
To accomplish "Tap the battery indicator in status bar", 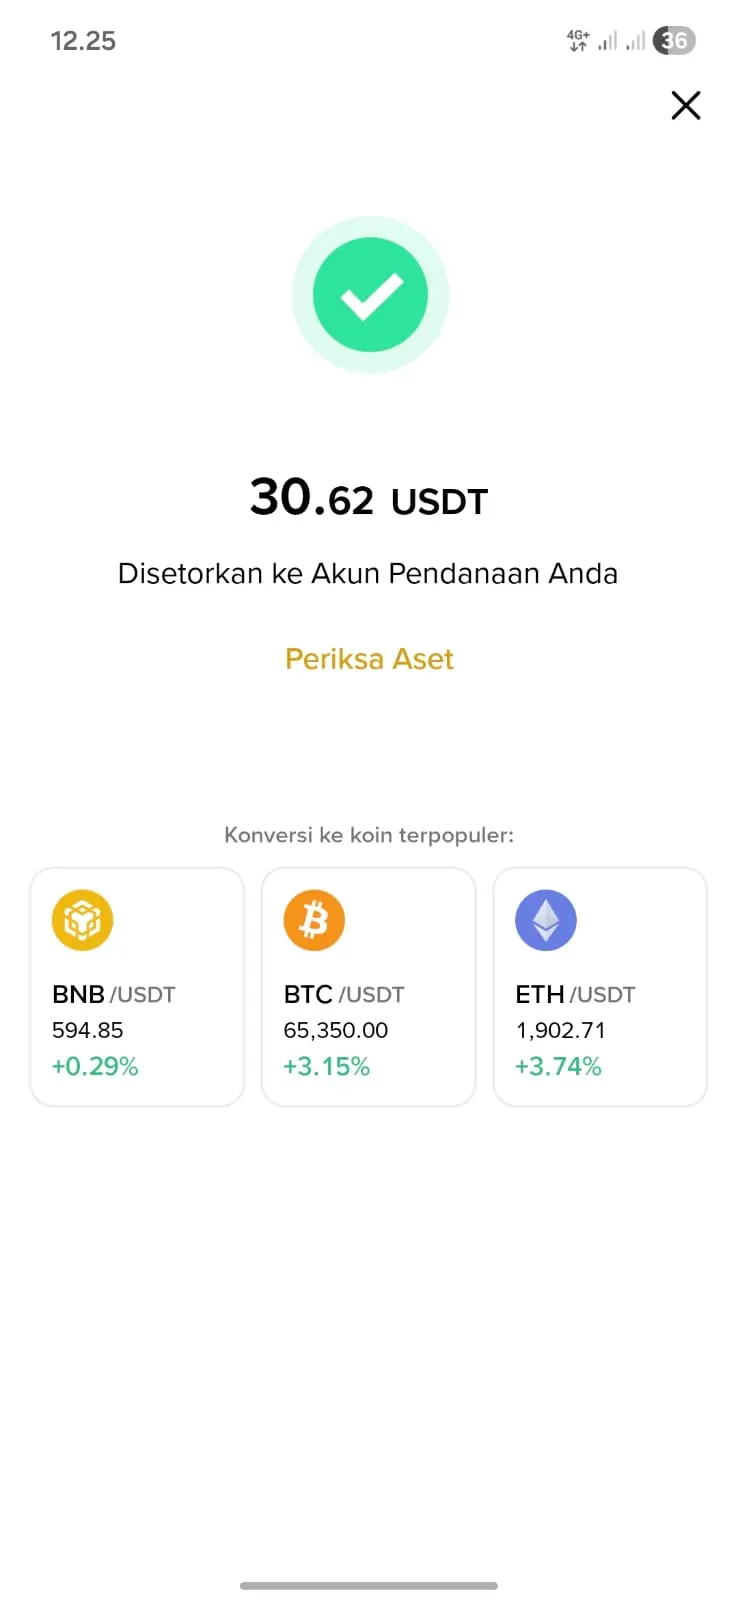I will coord(674,41).
